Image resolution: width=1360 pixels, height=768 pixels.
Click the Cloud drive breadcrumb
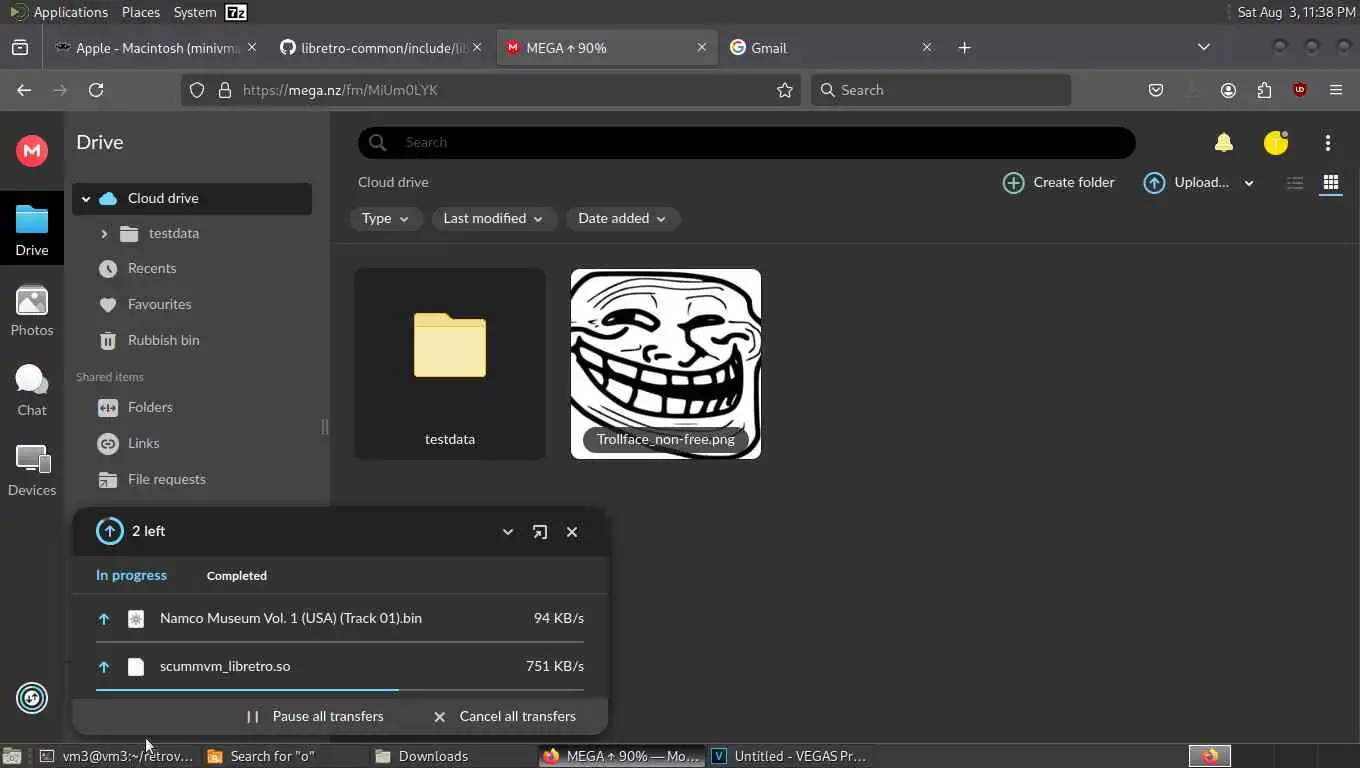point(393,182)
